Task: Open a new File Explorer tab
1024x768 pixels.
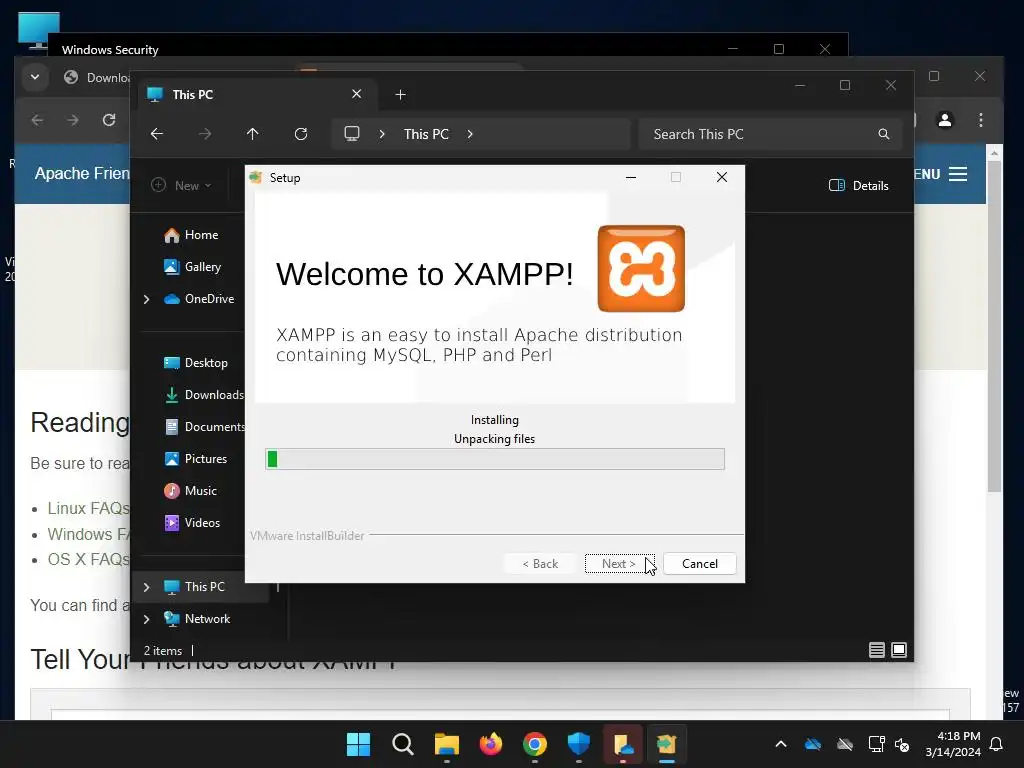Action: [x=400, y=95]
